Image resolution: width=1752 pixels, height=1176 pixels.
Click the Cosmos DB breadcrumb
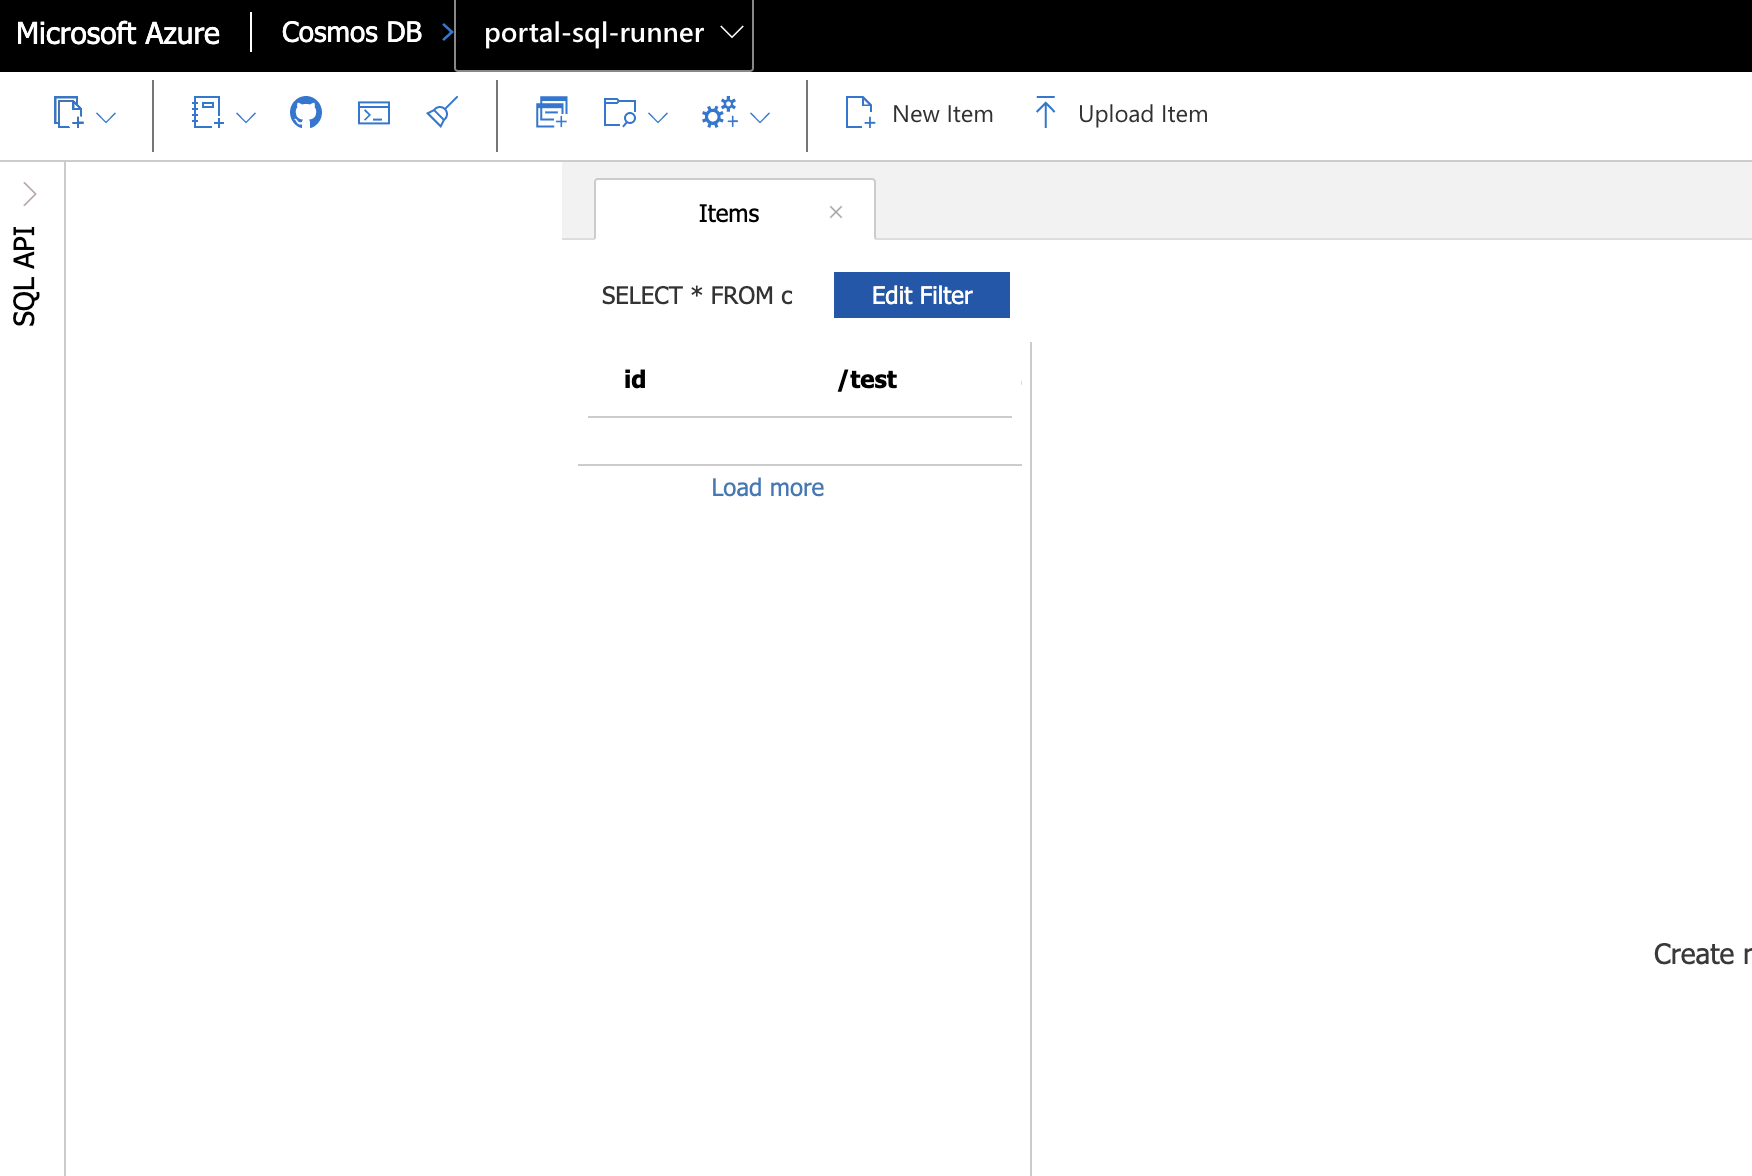coord(352,33)
